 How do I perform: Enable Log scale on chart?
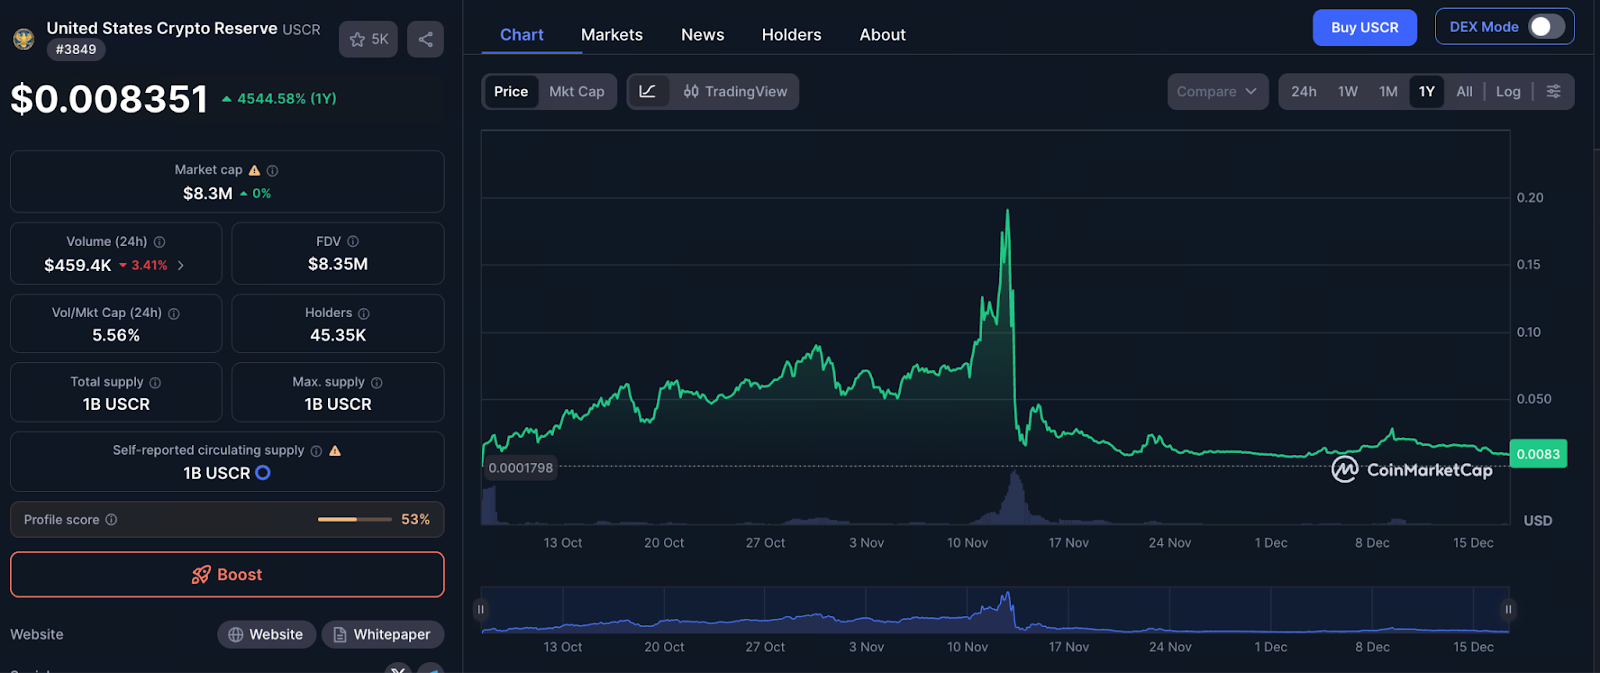tap(1508, 91)
